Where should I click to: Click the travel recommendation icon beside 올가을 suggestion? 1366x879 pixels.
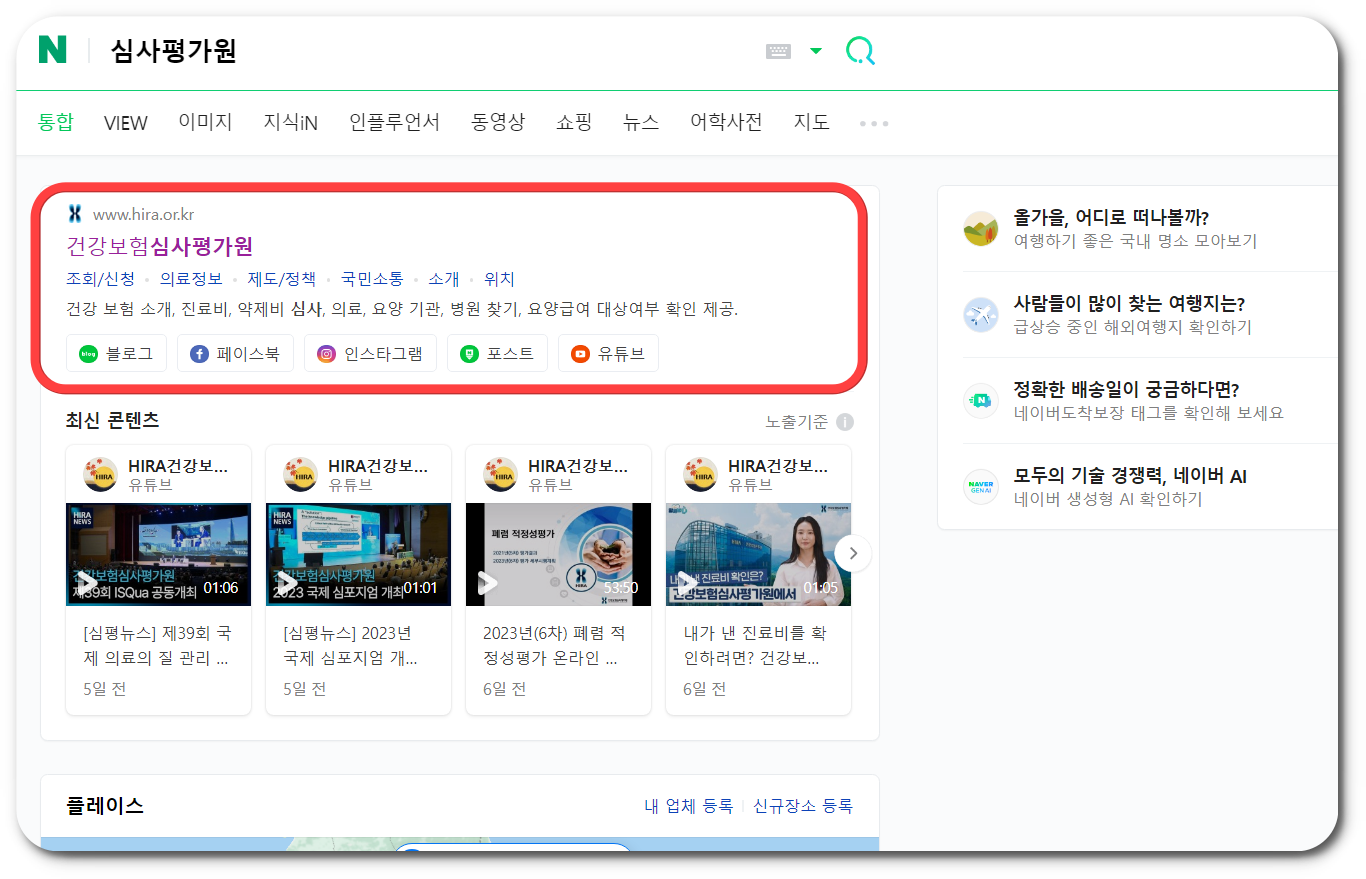click(980, 227)
